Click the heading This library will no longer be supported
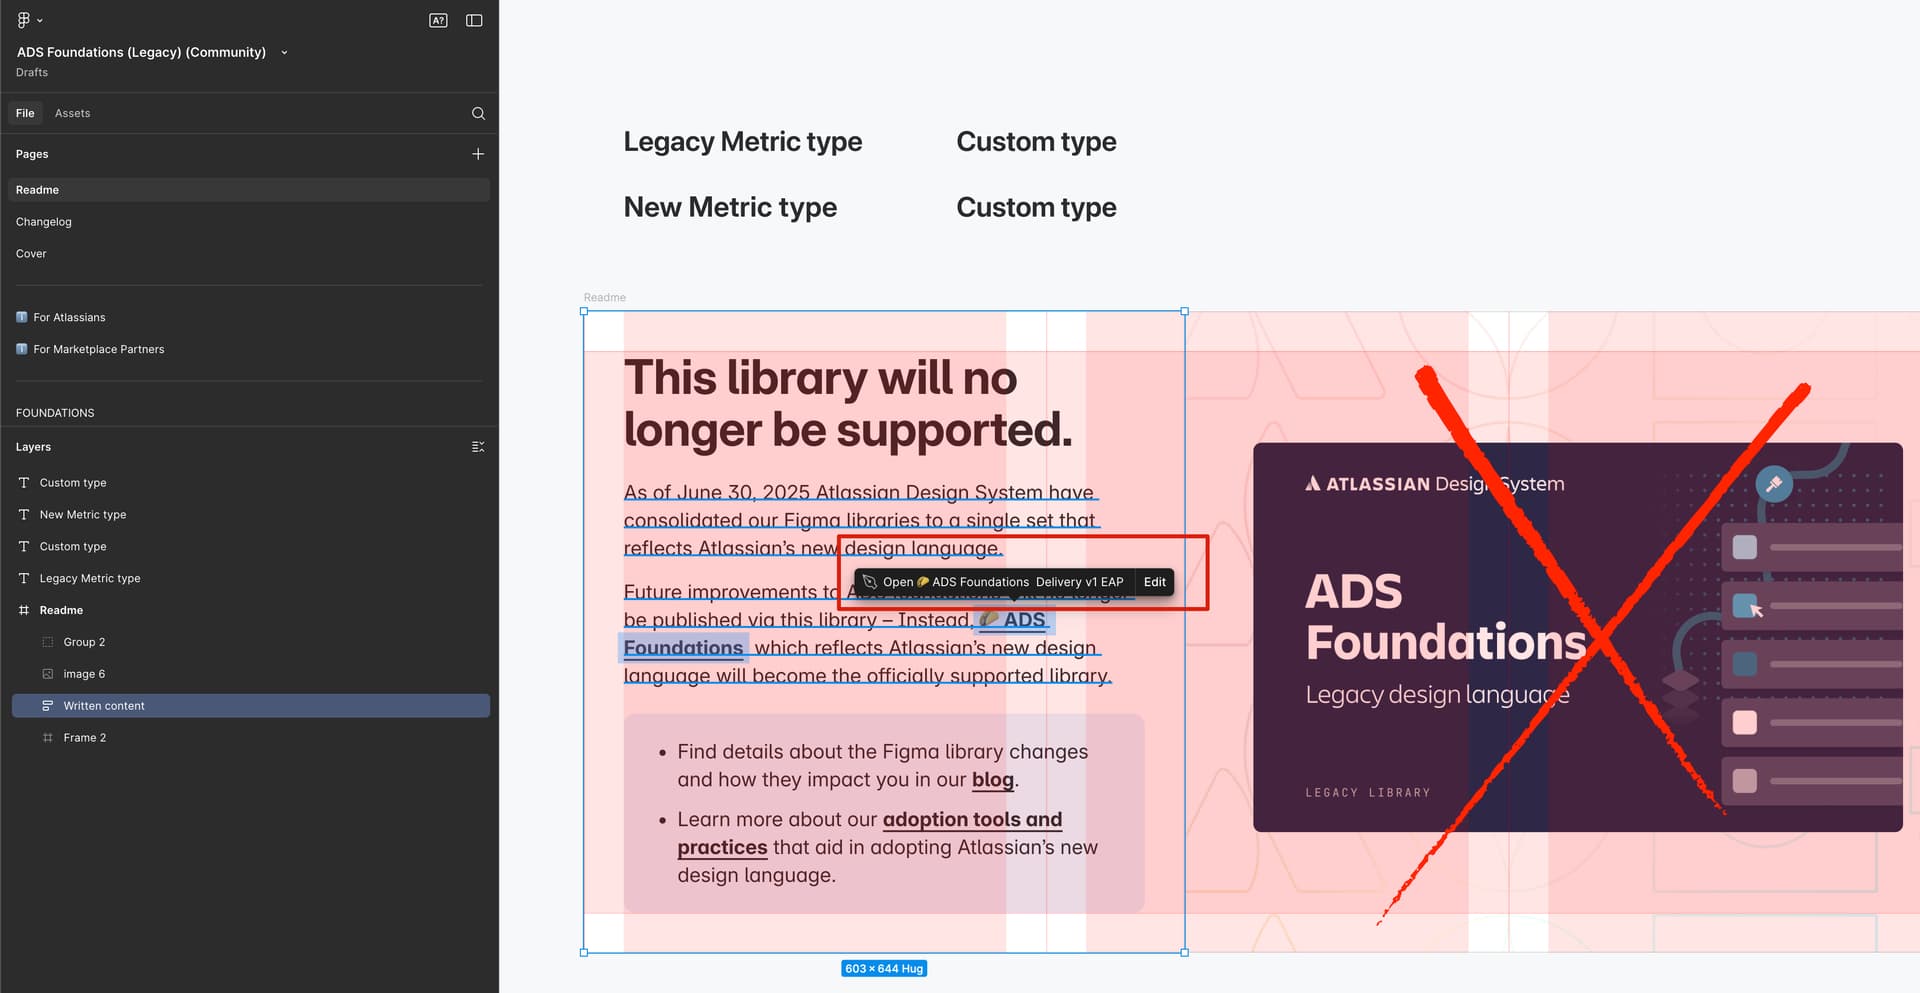The height and width of the screenshot is (993, 1920). tap(848, 404)
